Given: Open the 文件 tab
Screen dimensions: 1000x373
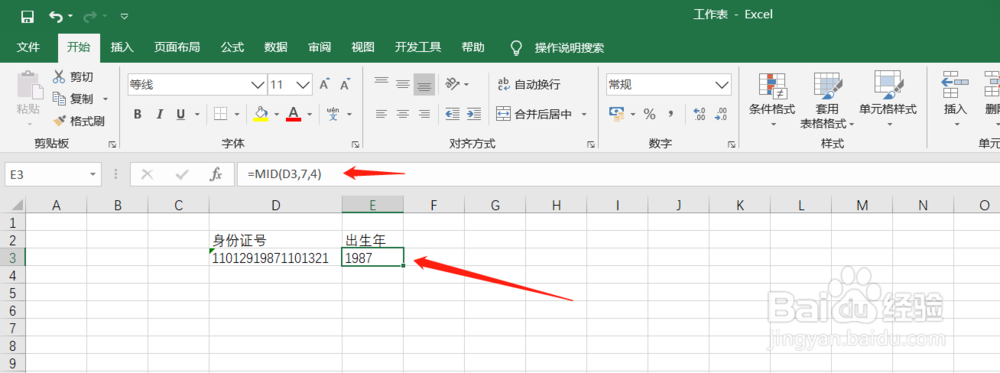Looking at the screenshot, I should [x=28, y=47].
